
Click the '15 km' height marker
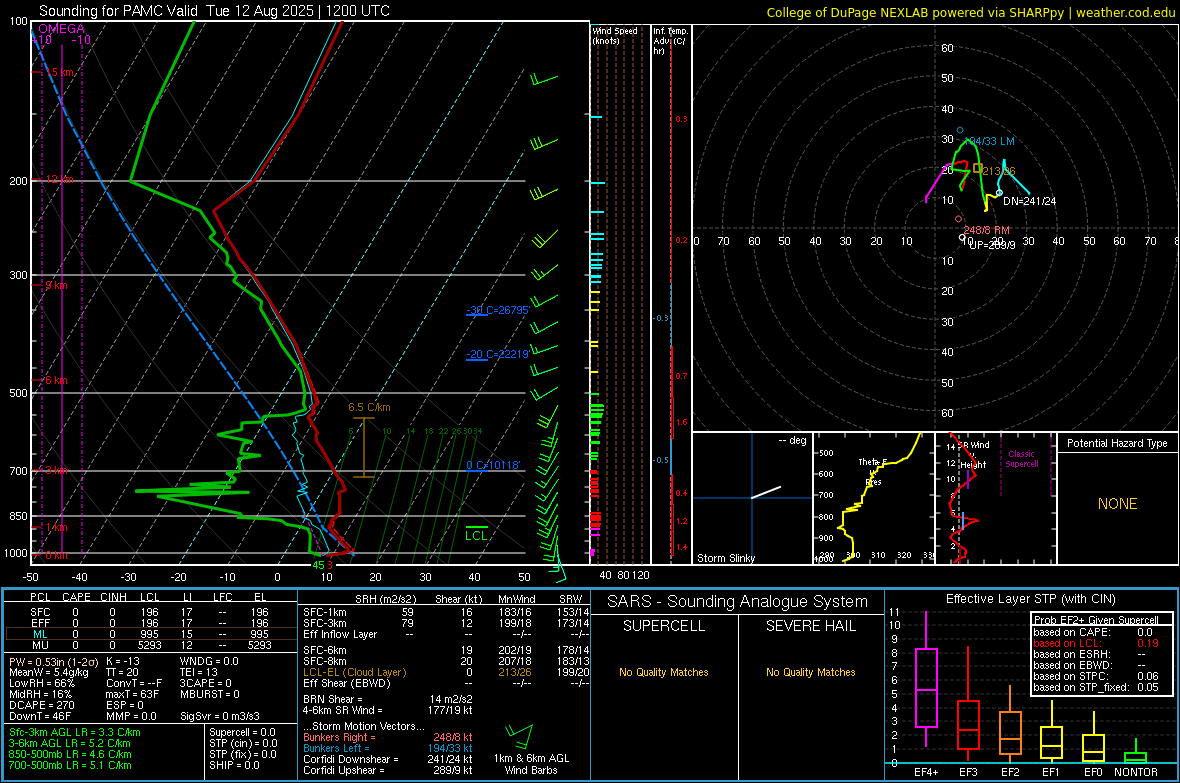59,72
